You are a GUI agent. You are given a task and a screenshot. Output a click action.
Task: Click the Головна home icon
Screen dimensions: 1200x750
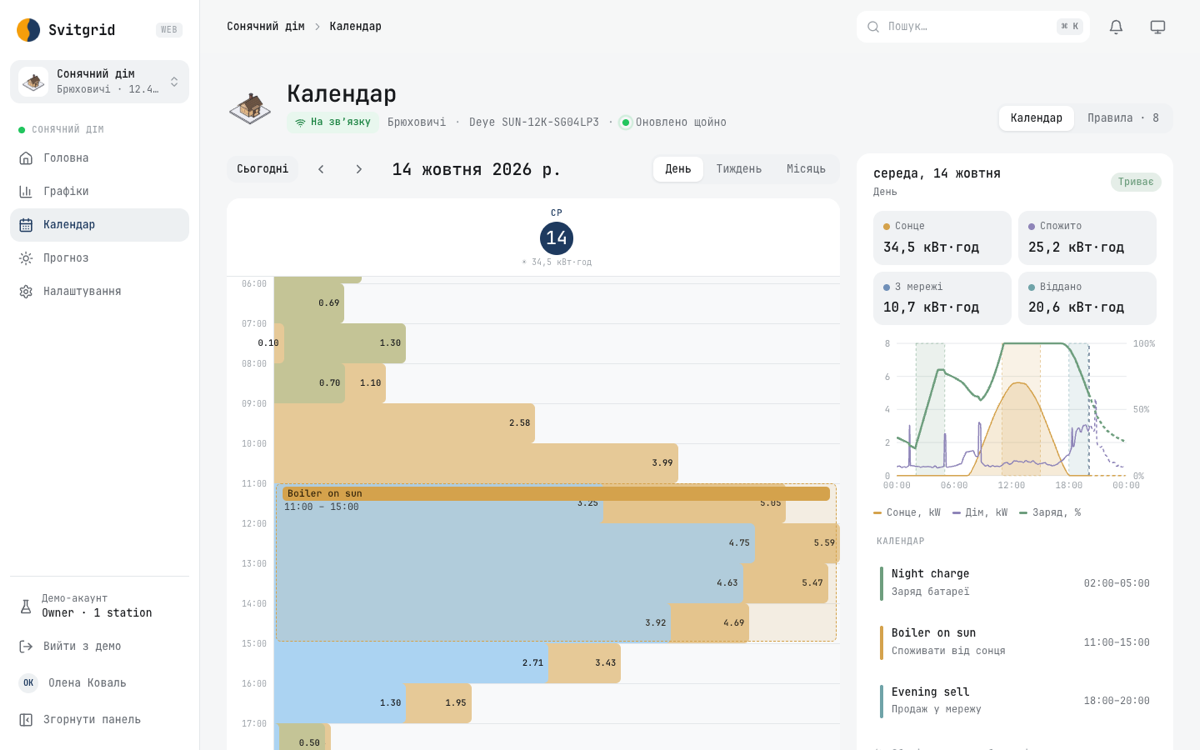pyautogui.click(x=26, y=158)
